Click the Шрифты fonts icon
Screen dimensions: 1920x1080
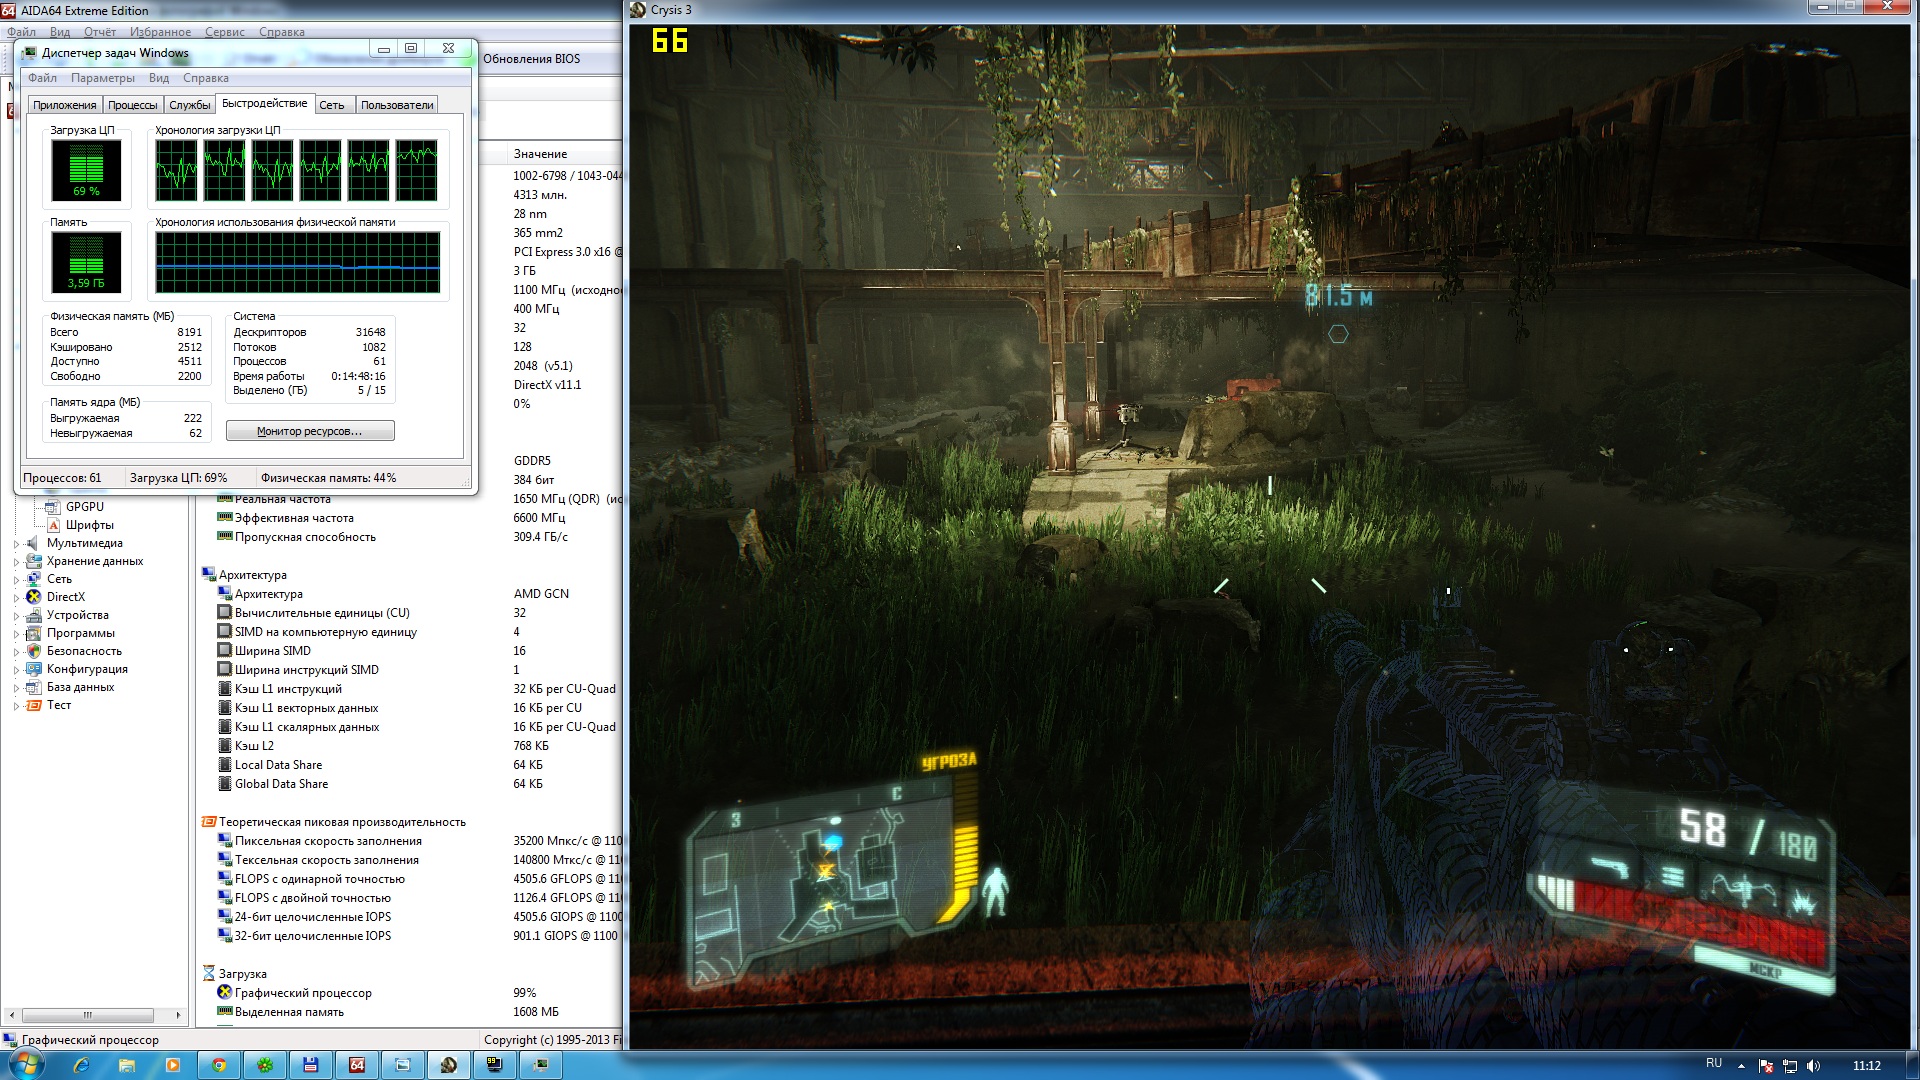[54, 525]
